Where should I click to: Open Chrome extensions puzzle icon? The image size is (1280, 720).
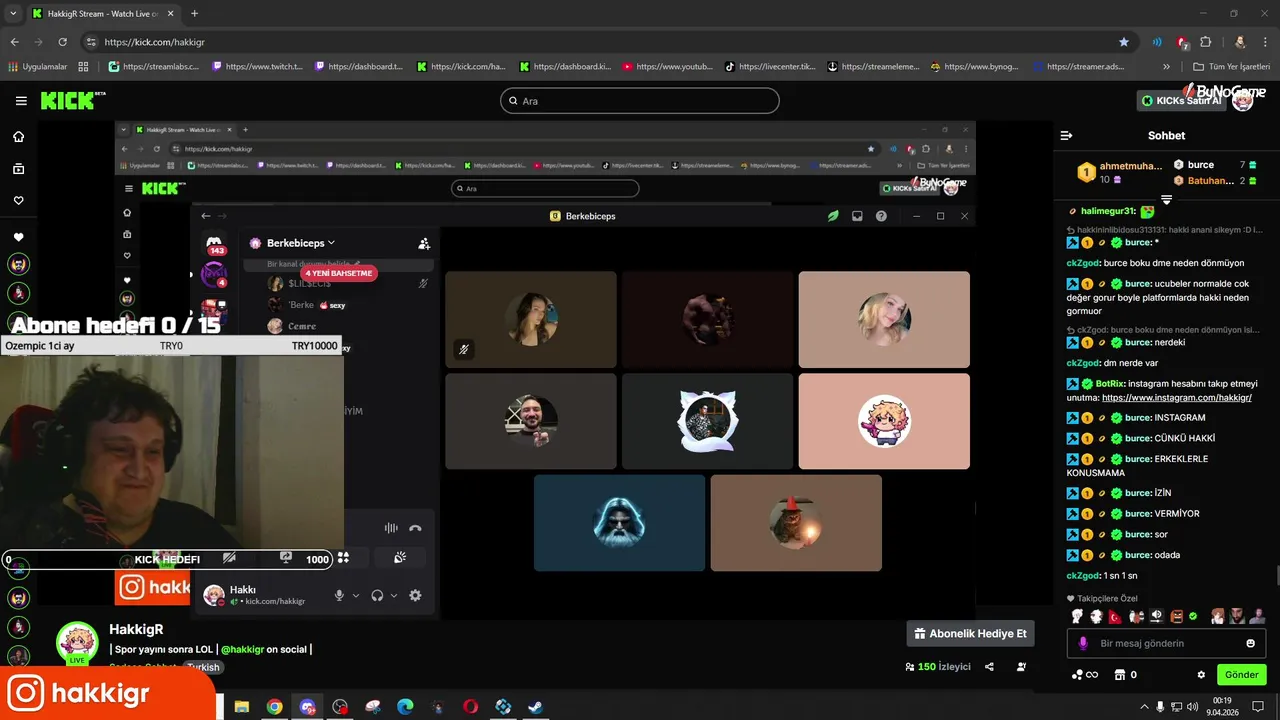pos(1205,42)
